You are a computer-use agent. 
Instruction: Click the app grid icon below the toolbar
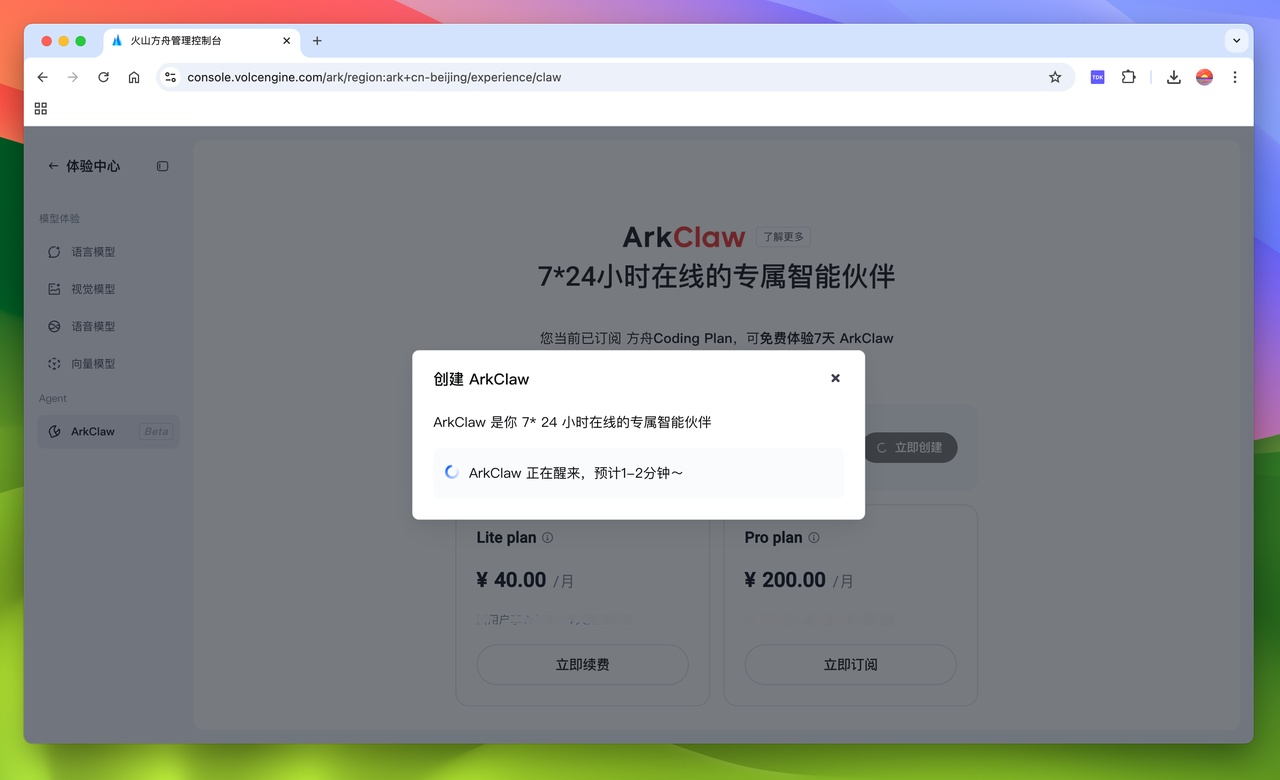(x=40, y=108)
